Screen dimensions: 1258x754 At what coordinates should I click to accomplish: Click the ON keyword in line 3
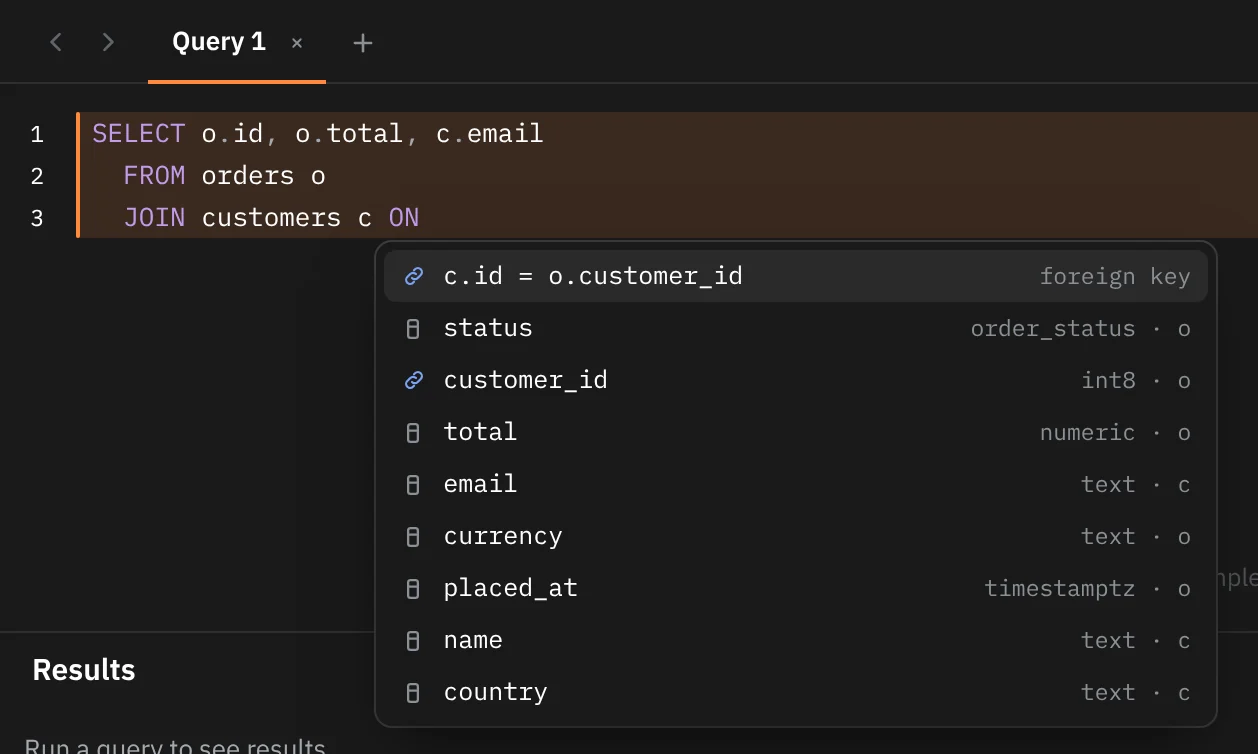[404, 218]
